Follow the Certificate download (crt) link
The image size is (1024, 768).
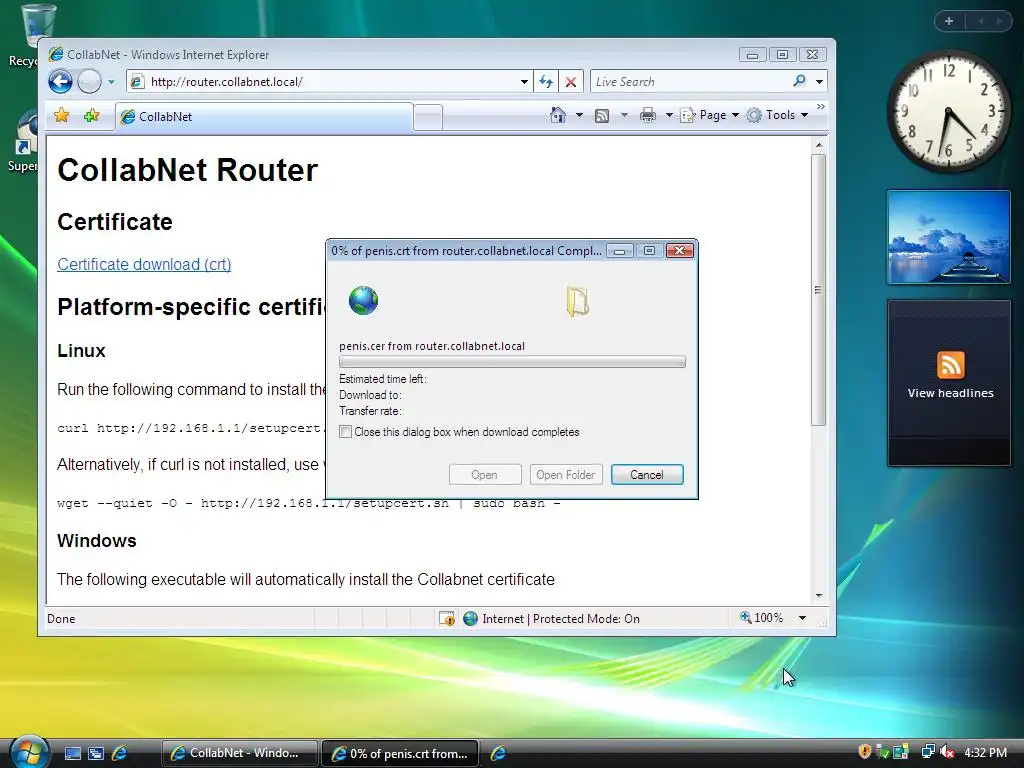coord(144,264)
